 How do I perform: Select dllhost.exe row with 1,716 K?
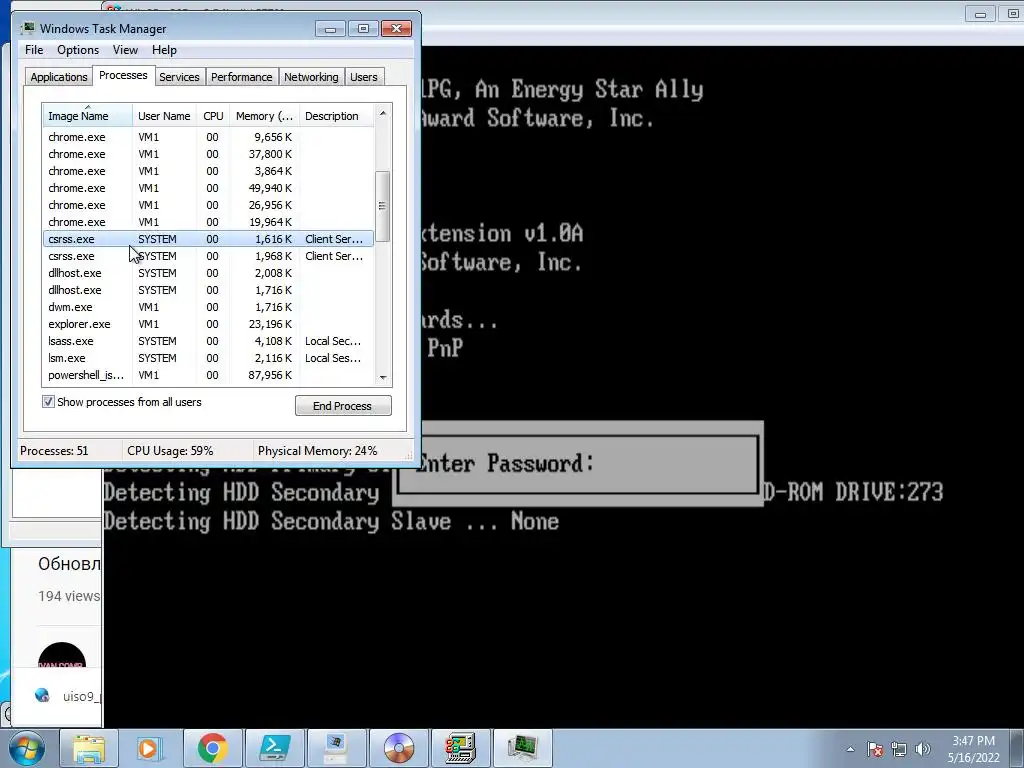pos(208,290)
